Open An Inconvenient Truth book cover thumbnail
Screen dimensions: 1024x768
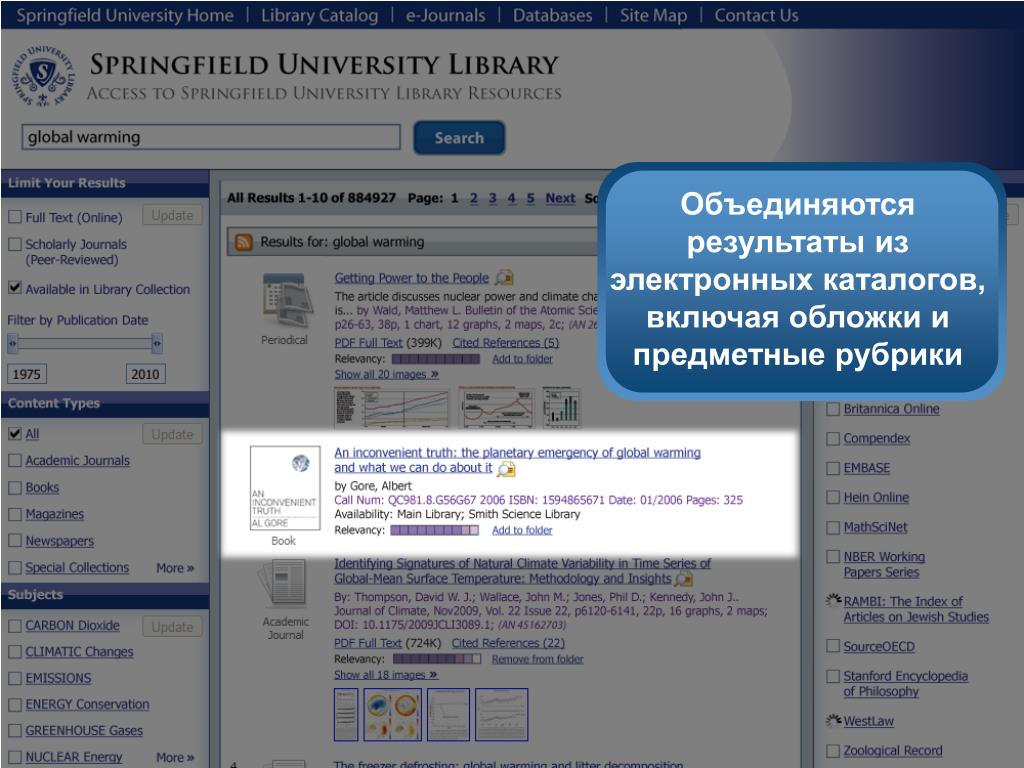click(285, 488)
